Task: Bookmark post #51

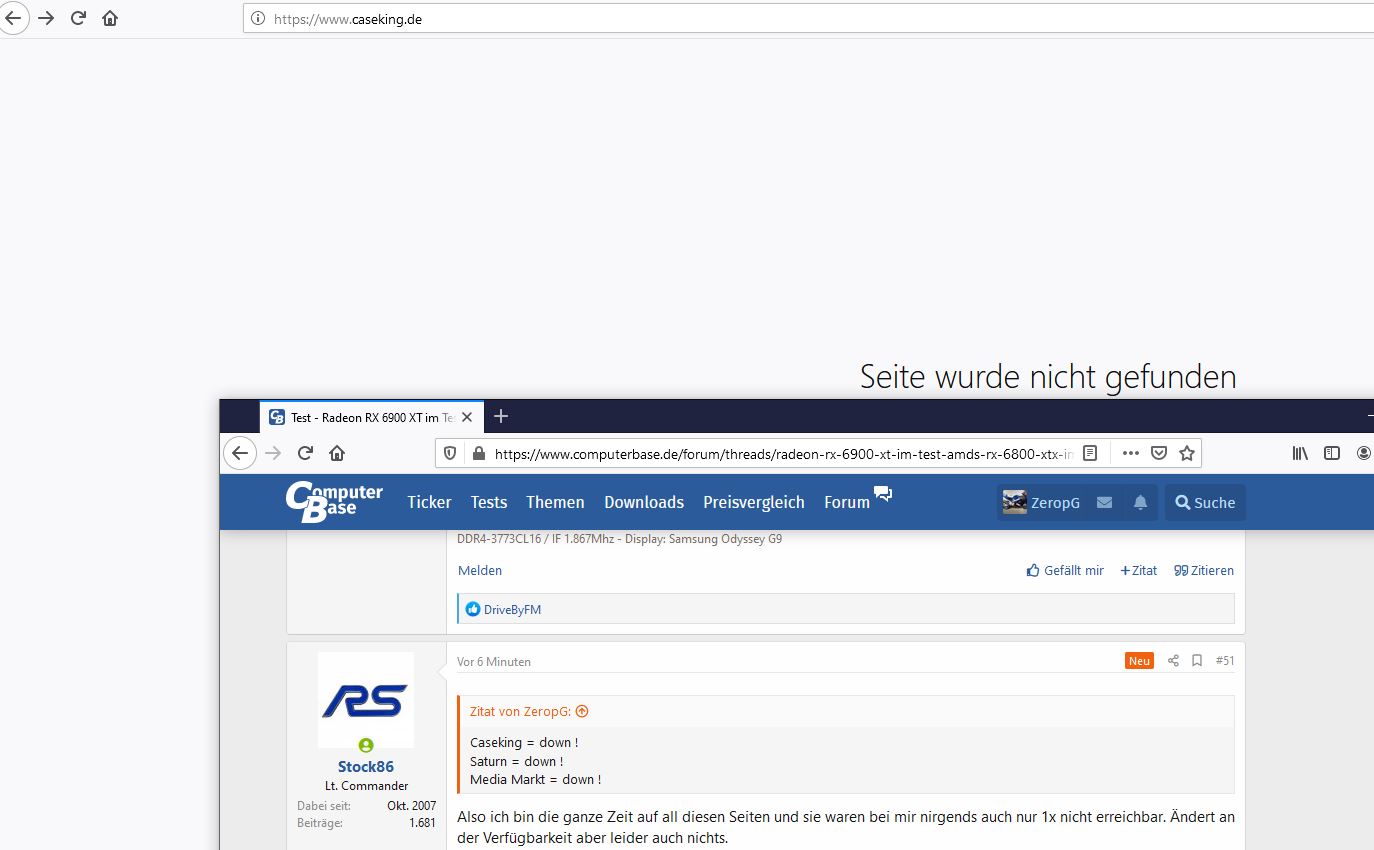Action: [1197, 660]
